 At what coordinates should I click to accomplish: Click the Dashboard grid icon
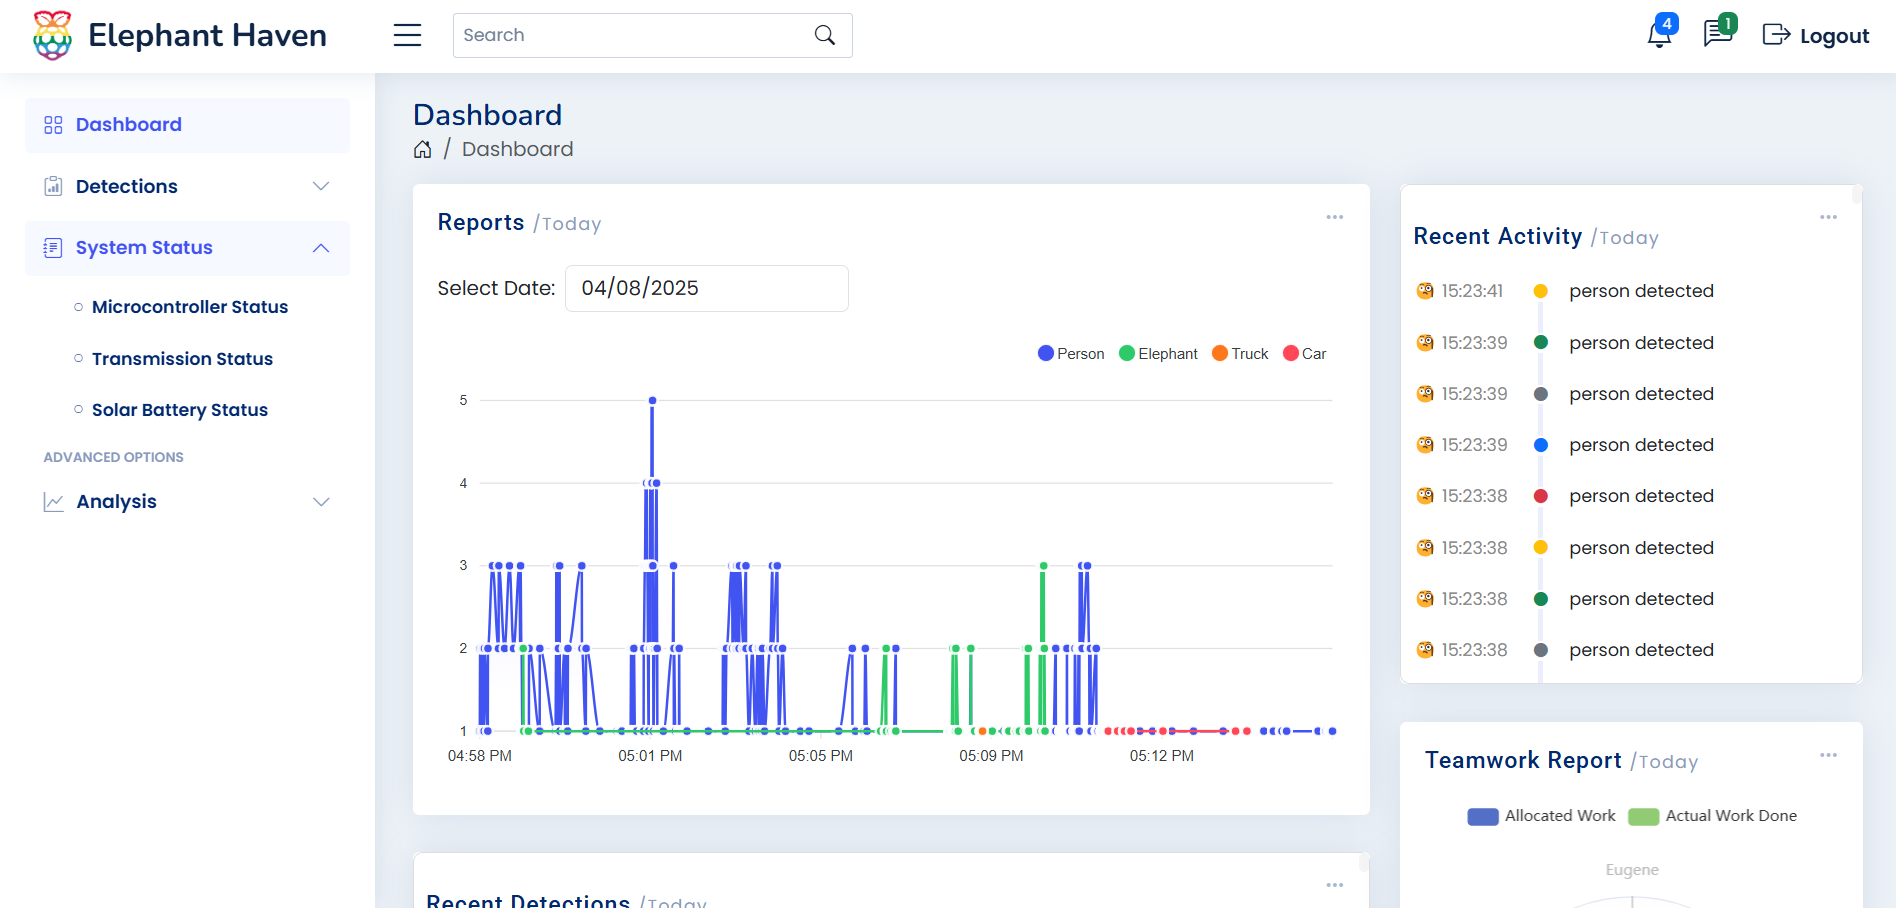point(53,125)
